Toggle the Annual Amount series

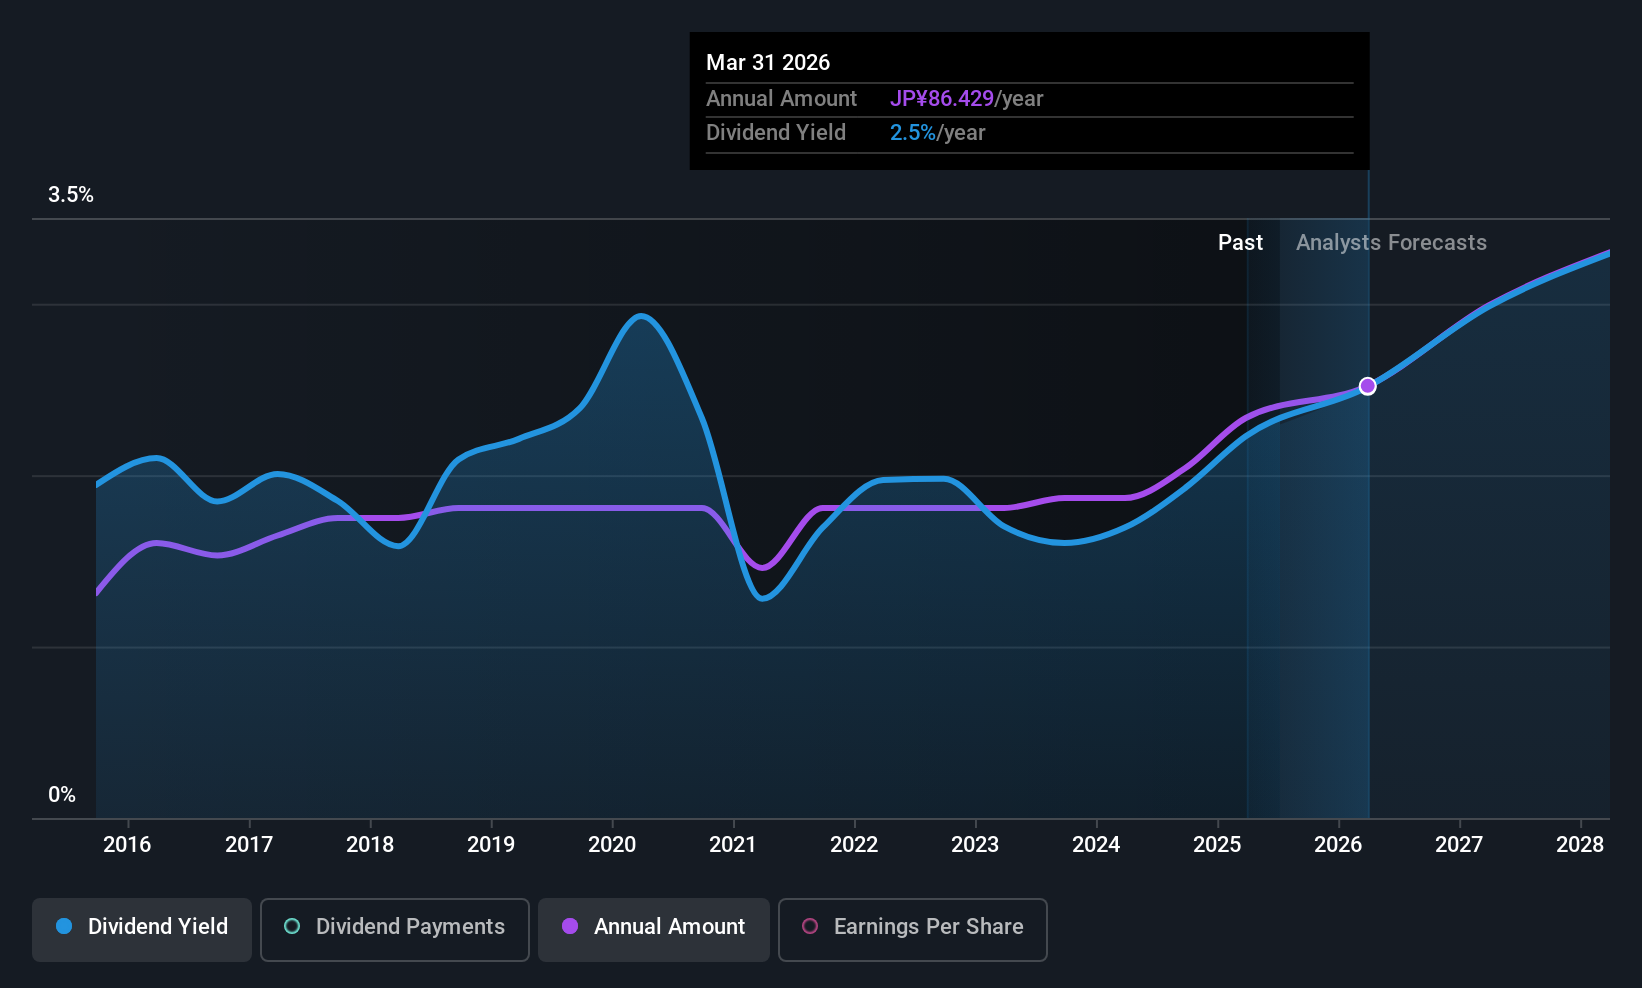click(654, 929)
